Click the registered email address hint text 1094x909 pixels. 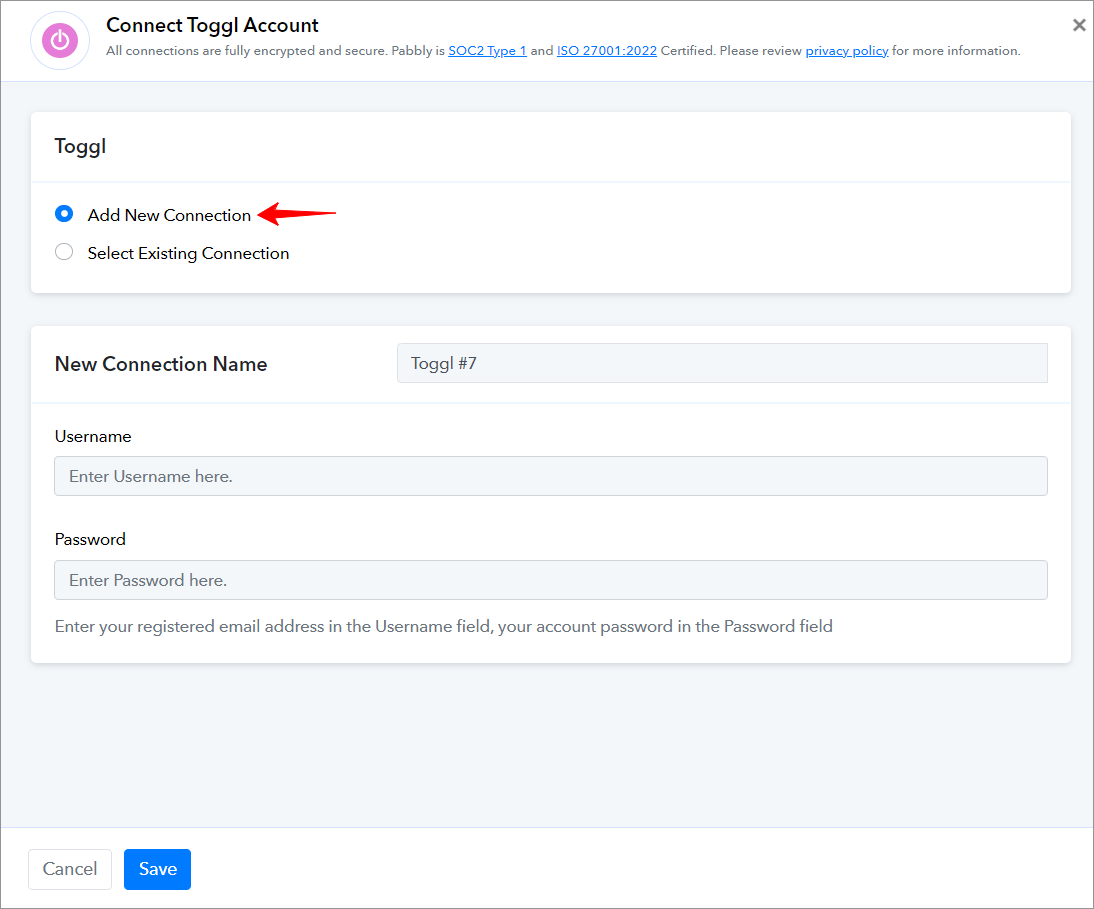(444, 626)
